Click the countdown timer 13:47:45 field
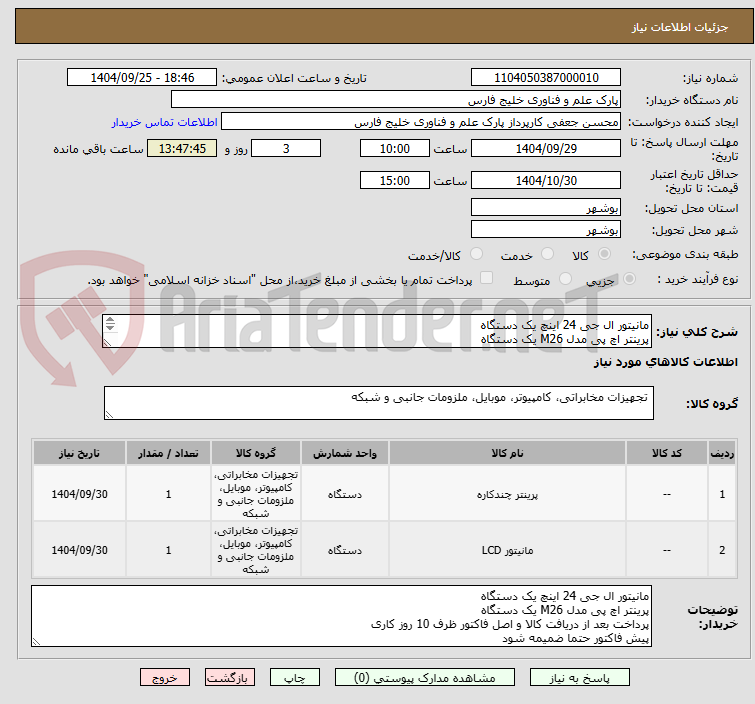755x704 pixels. click(182, 148)
